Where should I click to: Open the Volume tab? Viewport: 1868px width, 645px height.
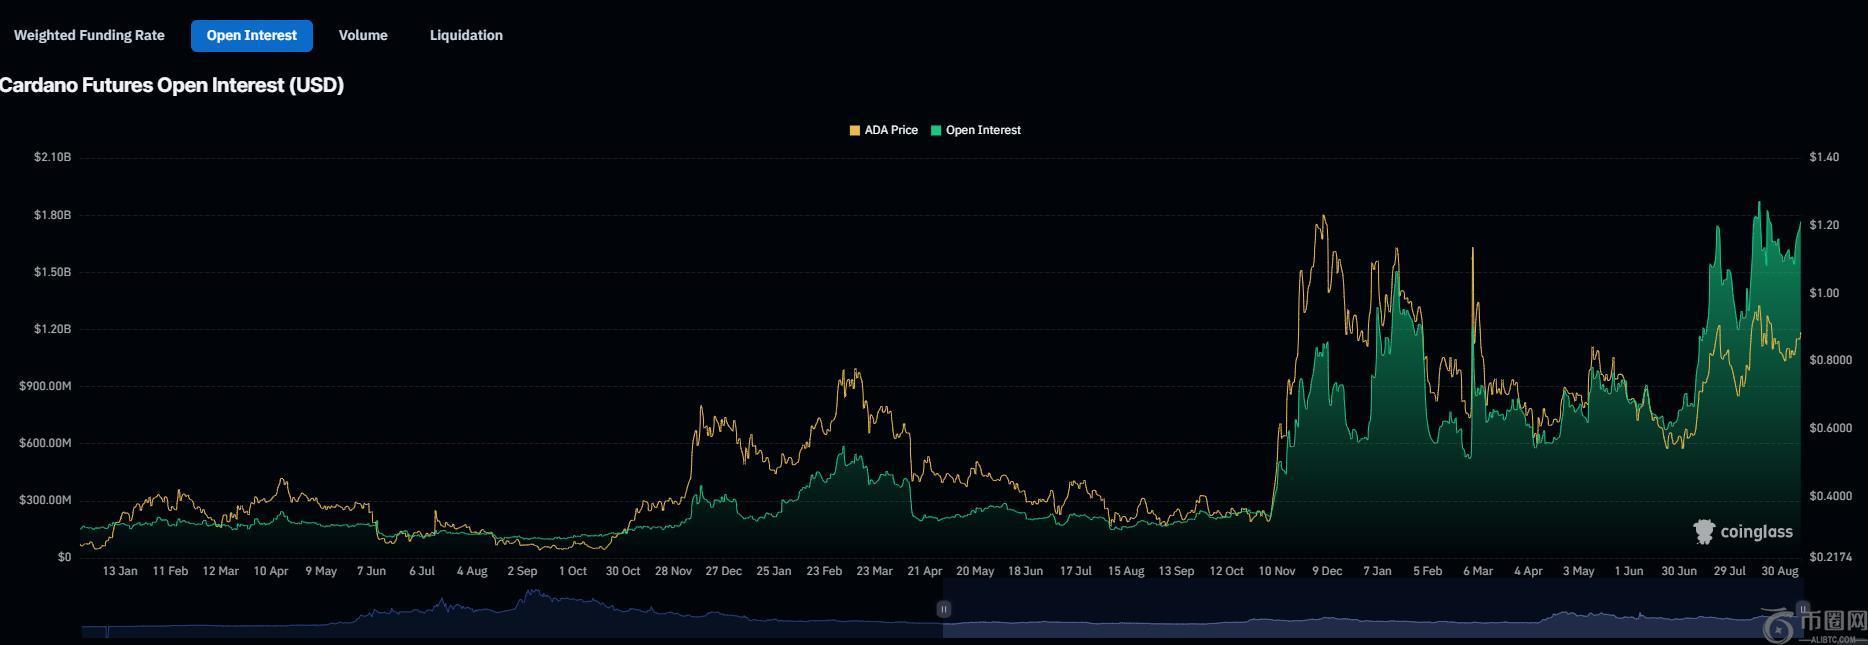point(363,35)
